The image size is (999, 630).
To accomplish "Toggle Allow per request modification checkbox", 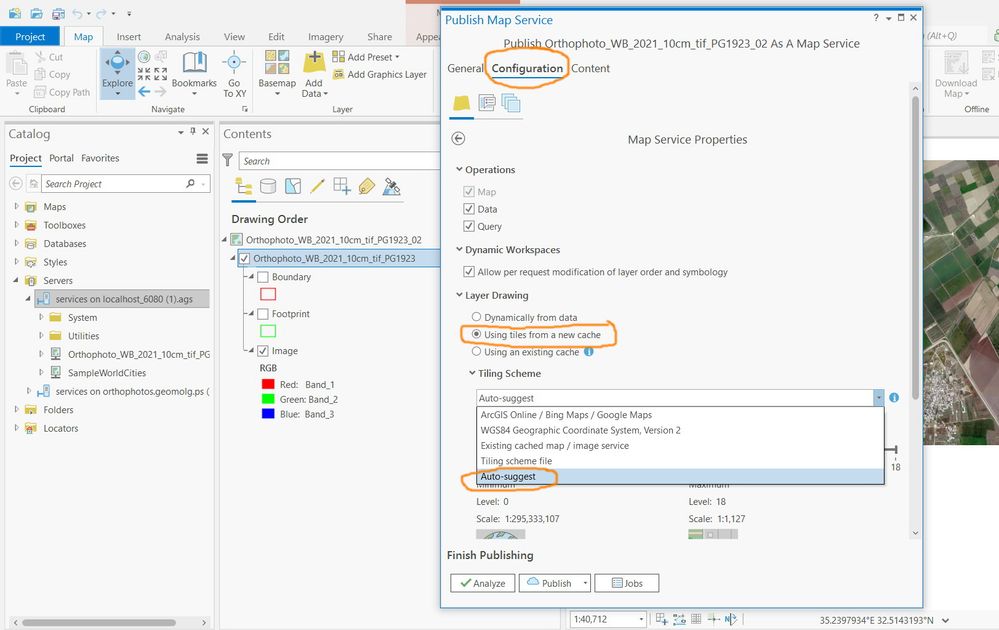I will pyautogui.click(x=469, y=272).
